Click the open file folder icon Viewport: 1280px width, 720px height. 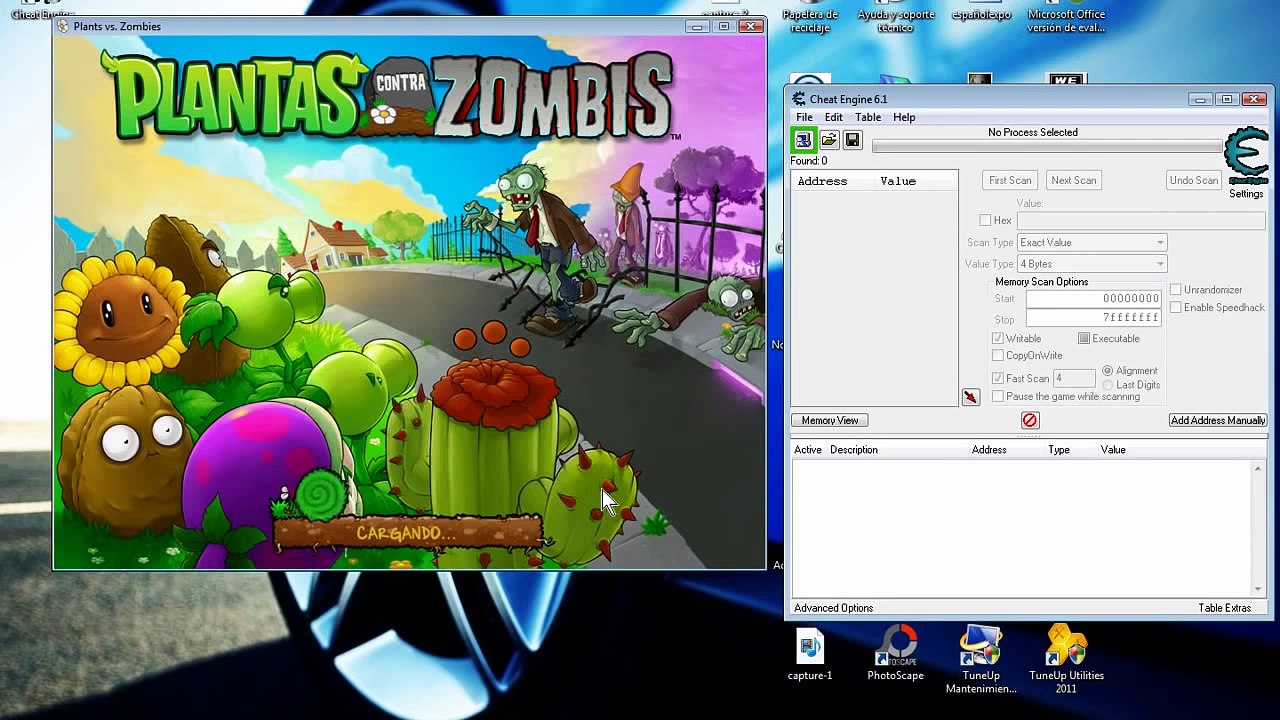829,141
